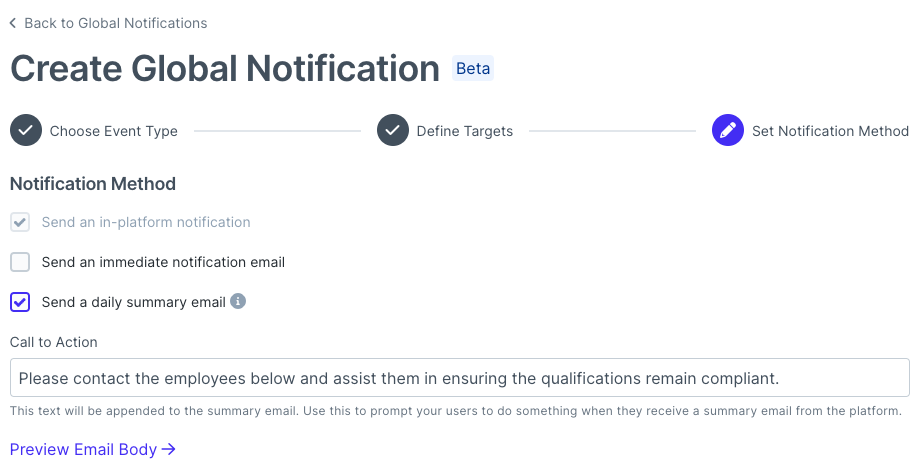Go to the Choose Event Type step label
Viewport: 917px width, 473px height.
tap(113, 131)
